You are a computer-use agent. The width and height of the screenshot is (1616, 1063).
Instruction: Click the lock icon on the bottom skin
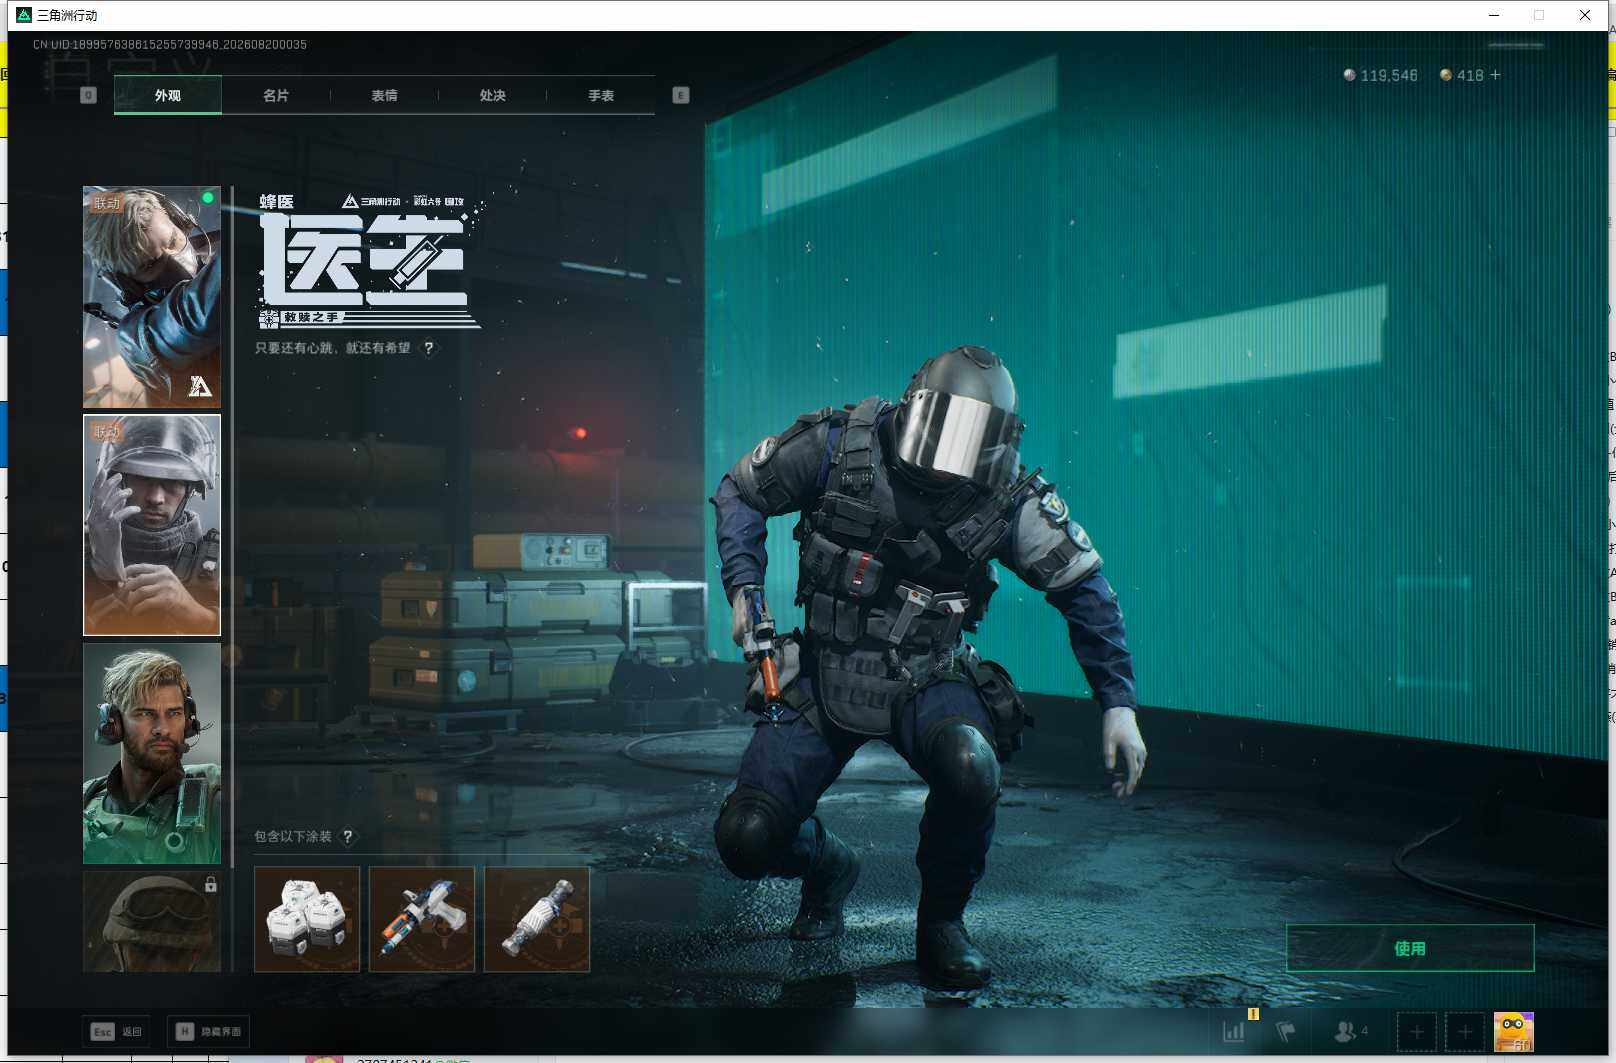click(x=211, y=884)
